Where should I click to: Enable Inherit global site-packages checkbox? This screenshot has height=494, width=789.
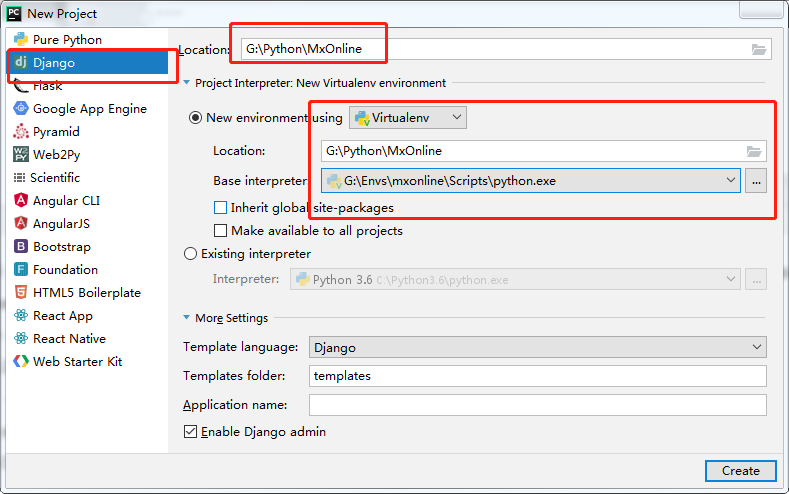(220, 207)
